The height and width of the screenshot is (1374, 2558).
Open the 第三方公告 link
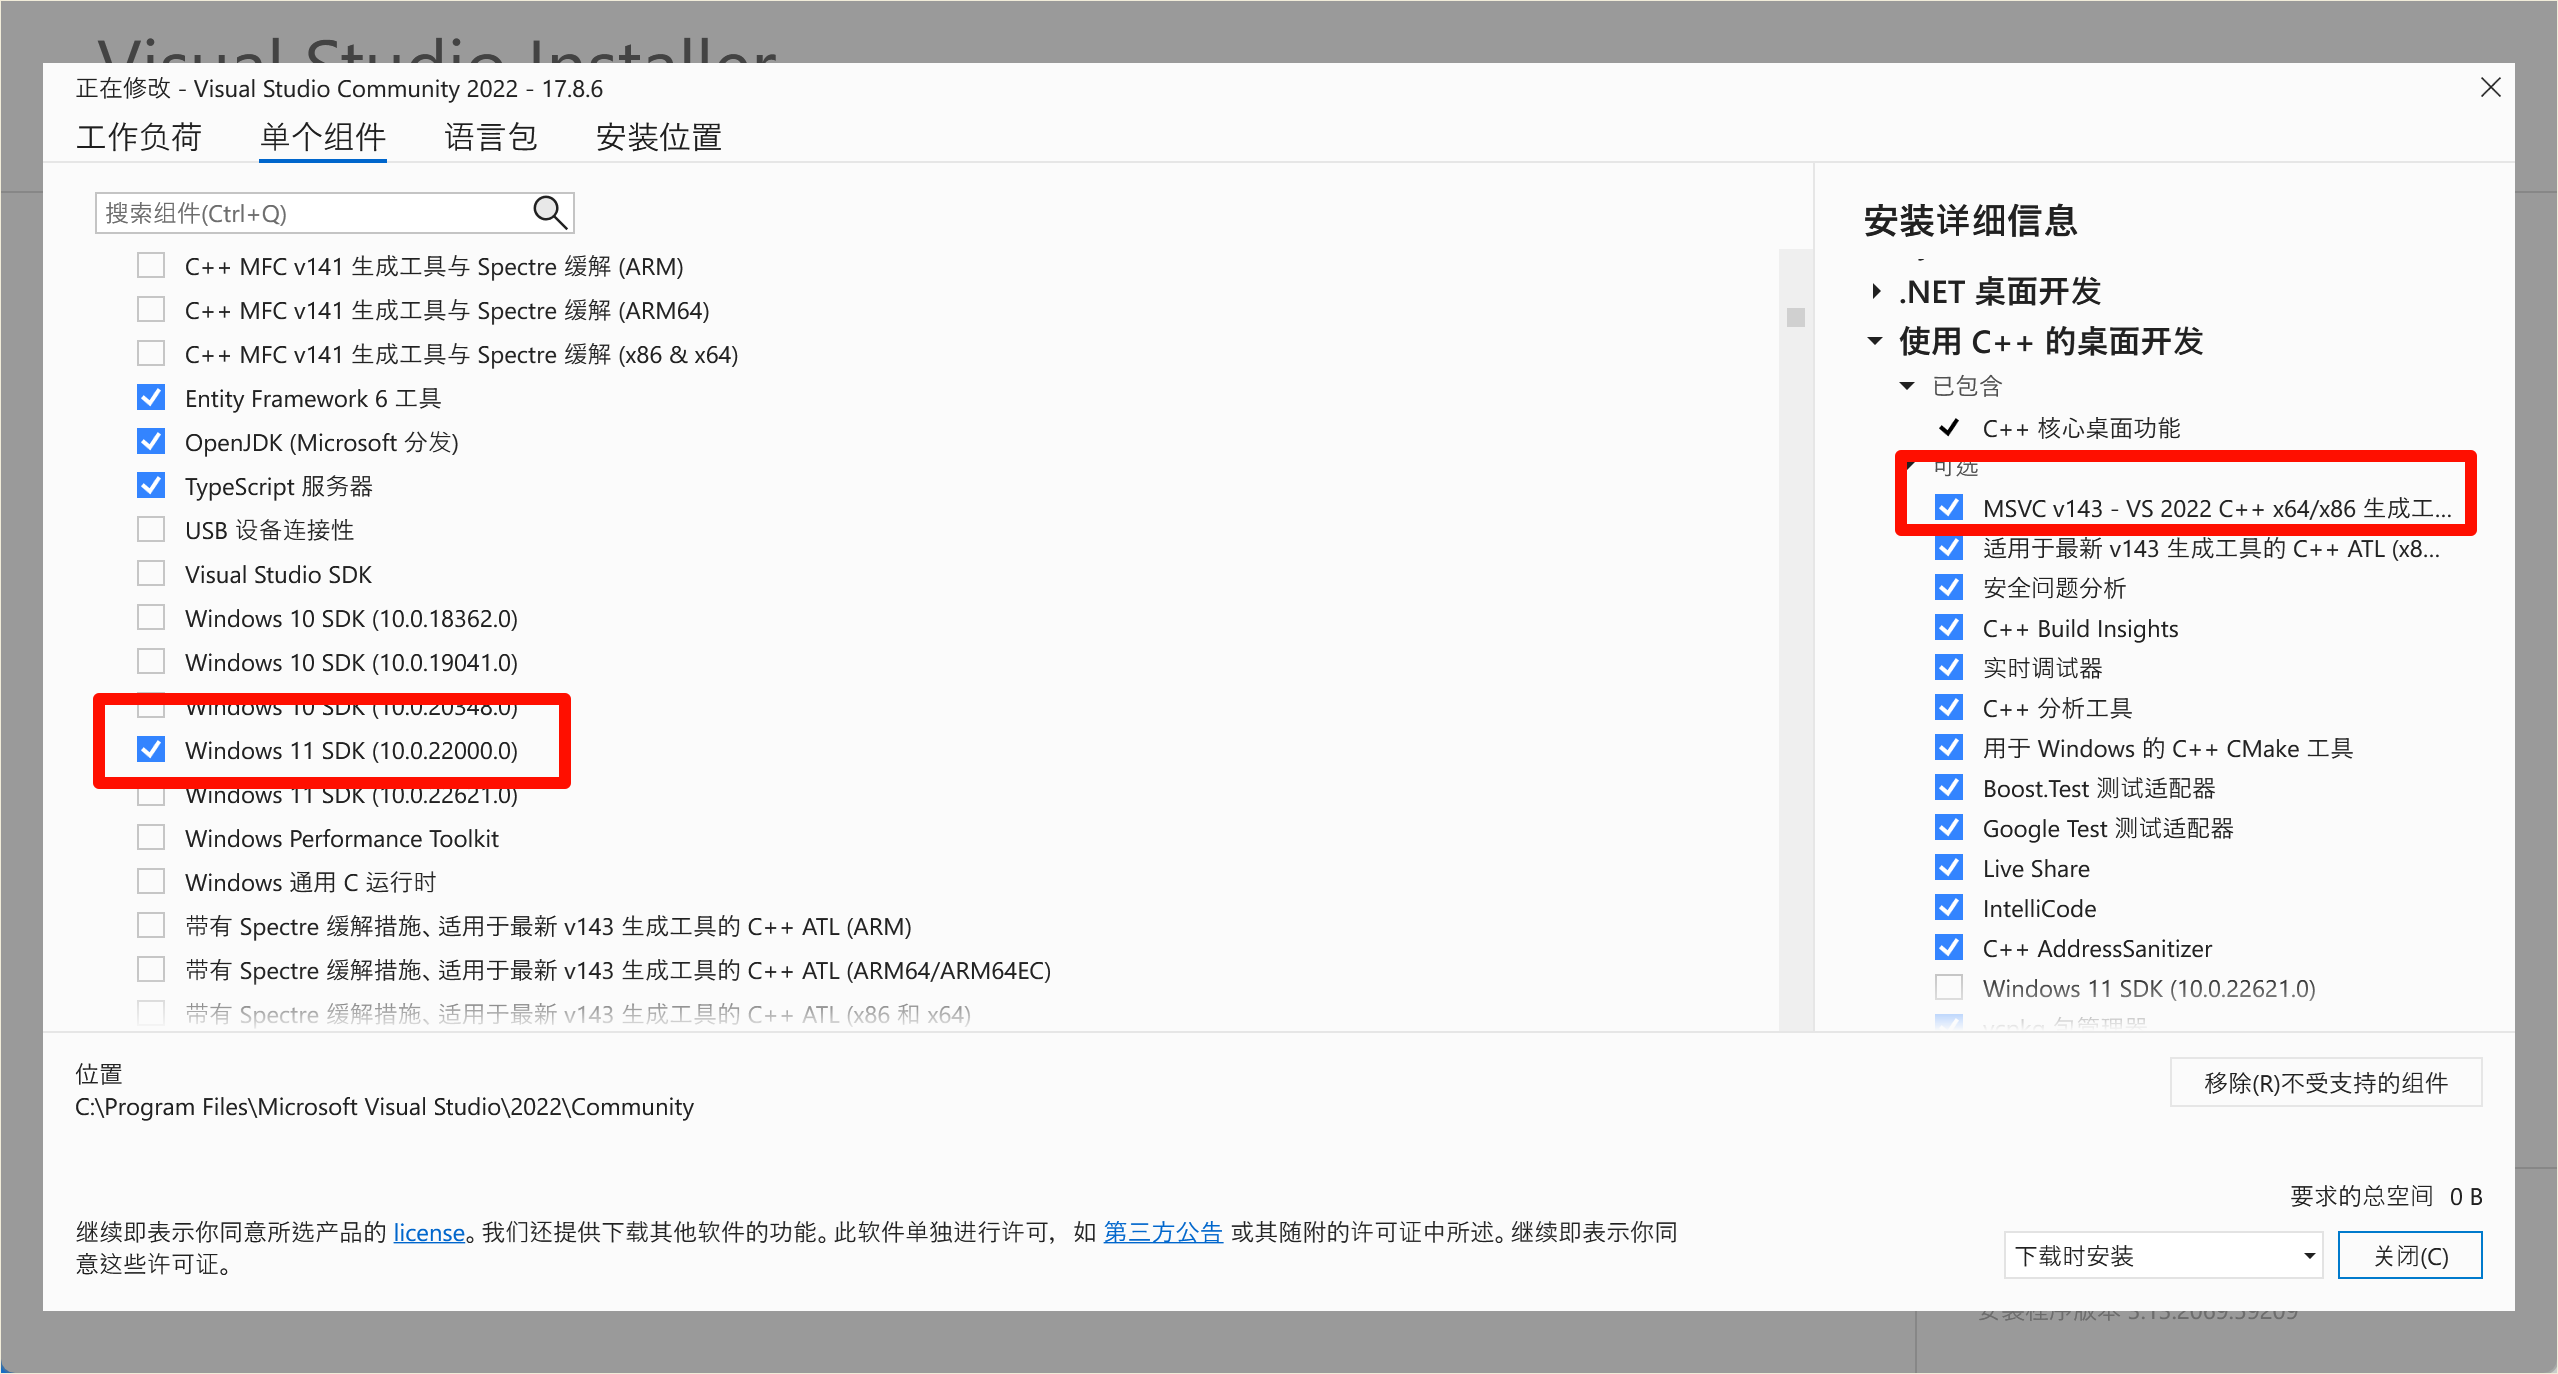coord(1163,1233)
